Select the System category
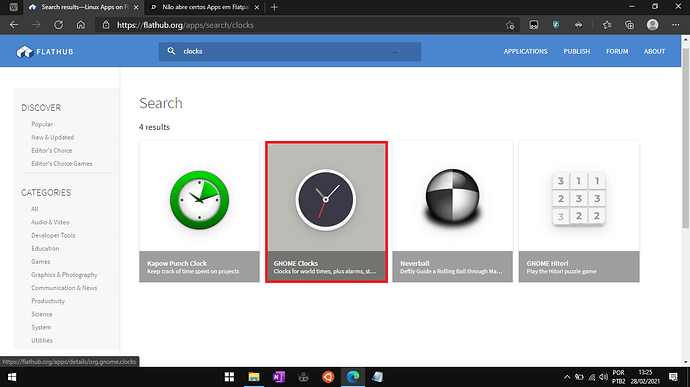Image resolution: width=690 pixels, height=387 pixels. (x=41, y=328)
